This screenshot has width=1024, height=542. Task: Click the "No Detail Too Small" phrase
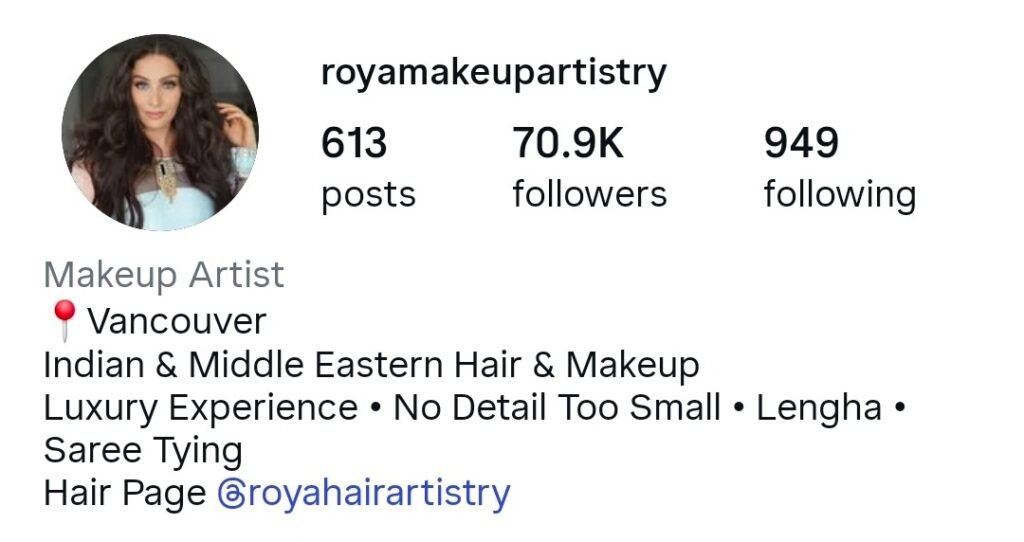[x=557, y=407]
